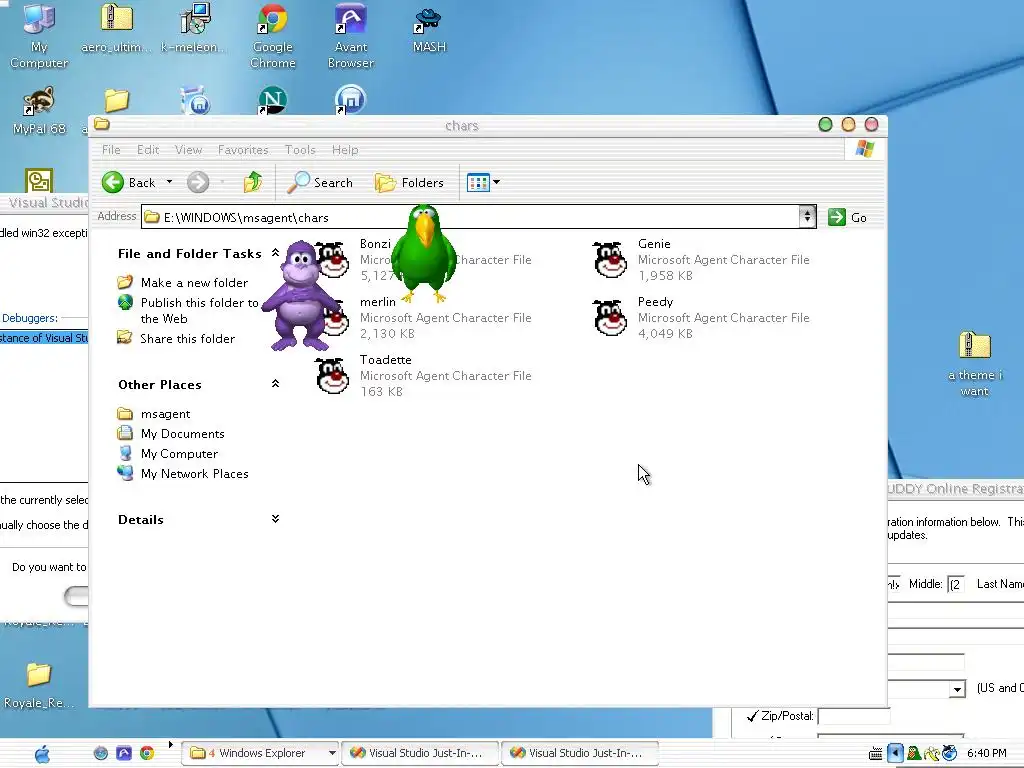Select the Peedy character file icon
Screen dimensions: 1024x768
(610, 318)
